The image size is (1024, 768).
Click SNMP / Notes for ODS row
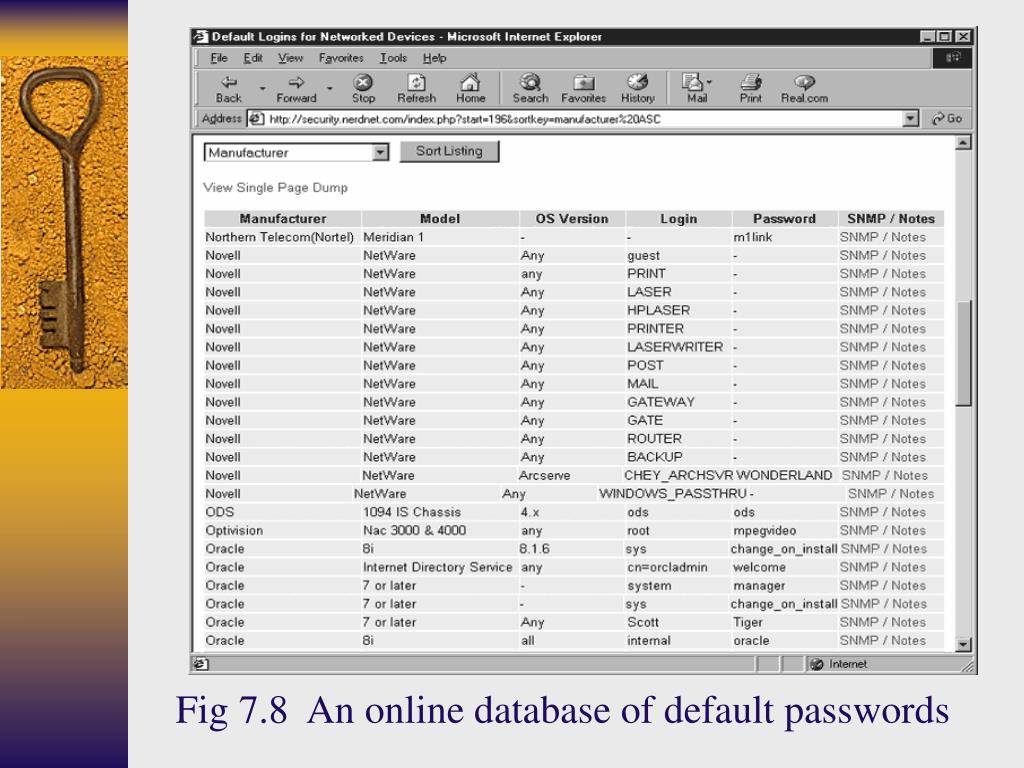[x=882, y=512]
